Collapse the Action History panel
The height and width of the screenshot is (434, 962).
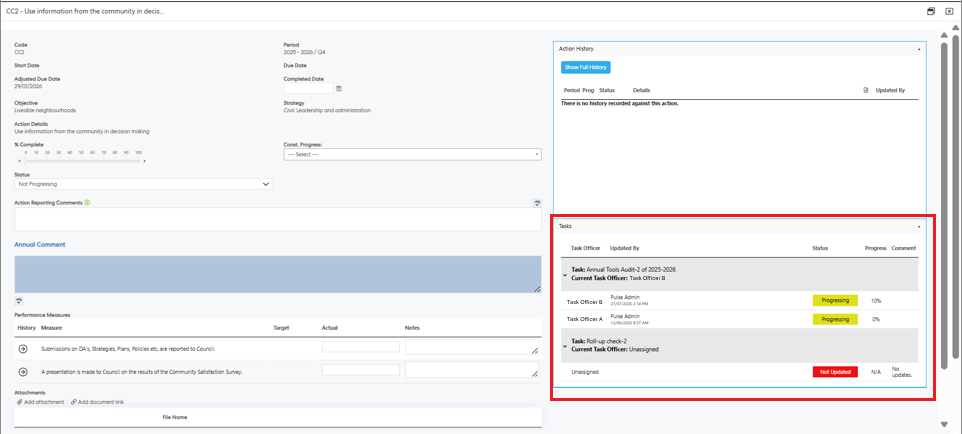point(918,48)
